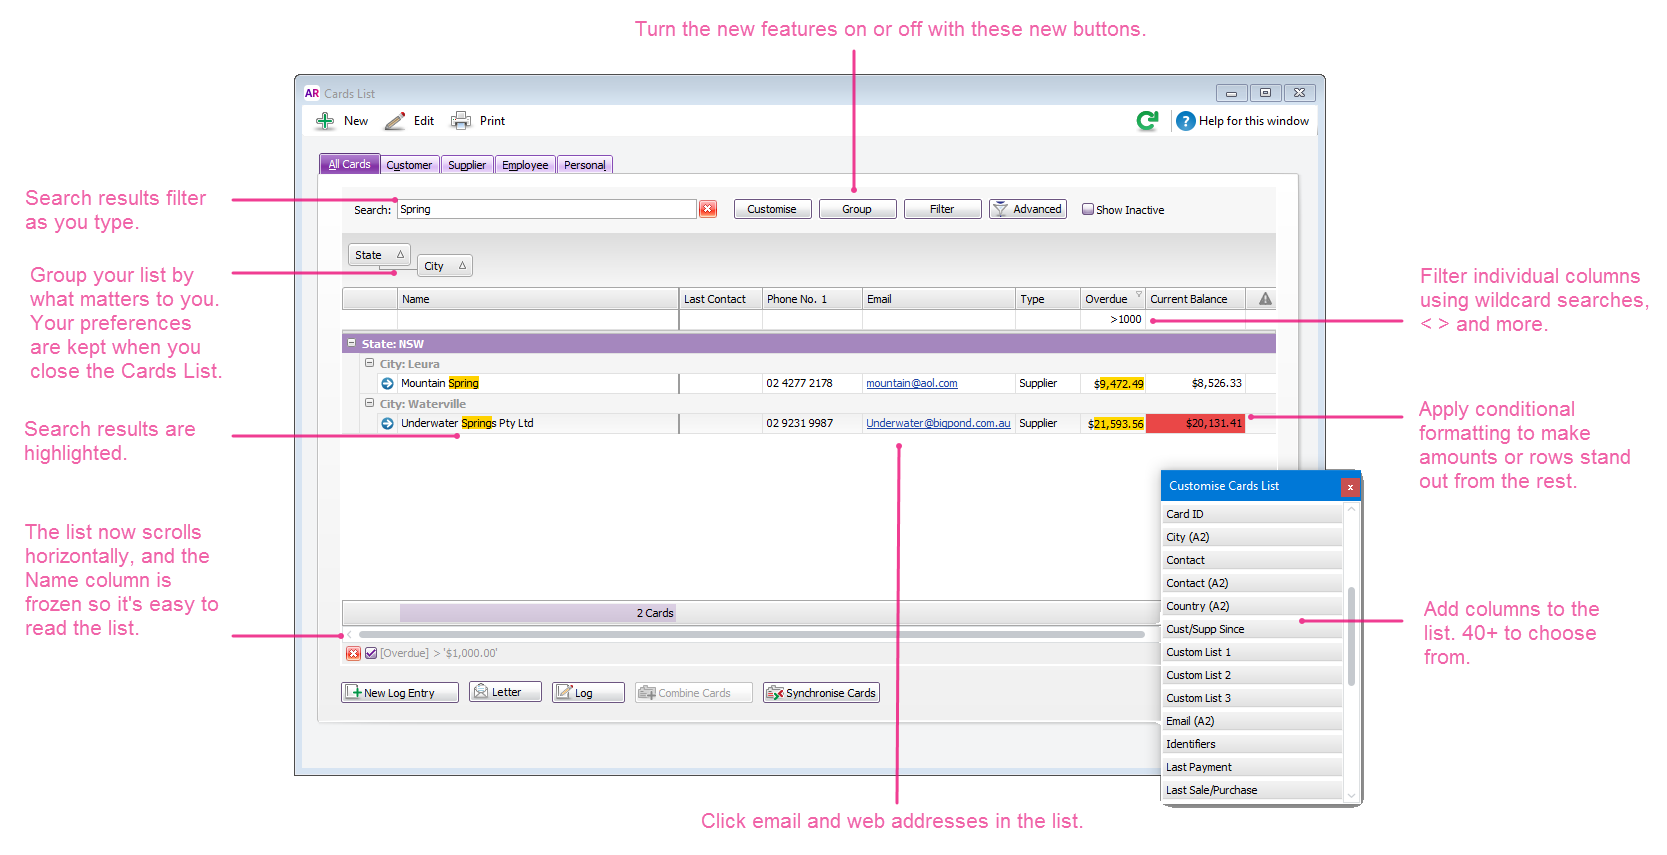Click the scroll down arrow in Customise list
The image size is (1667, 855).
point(1351,796)
